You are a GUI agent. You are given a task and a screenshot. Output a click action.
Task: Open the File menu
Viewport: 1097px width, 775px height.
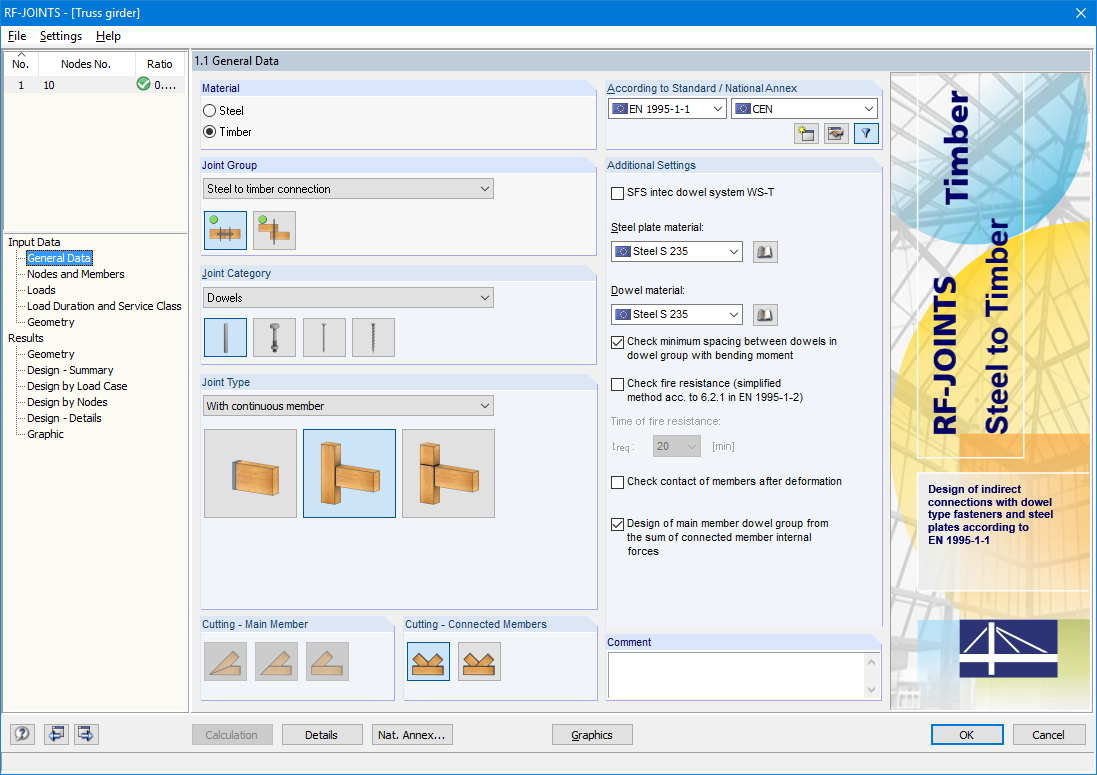coord(17,36)
